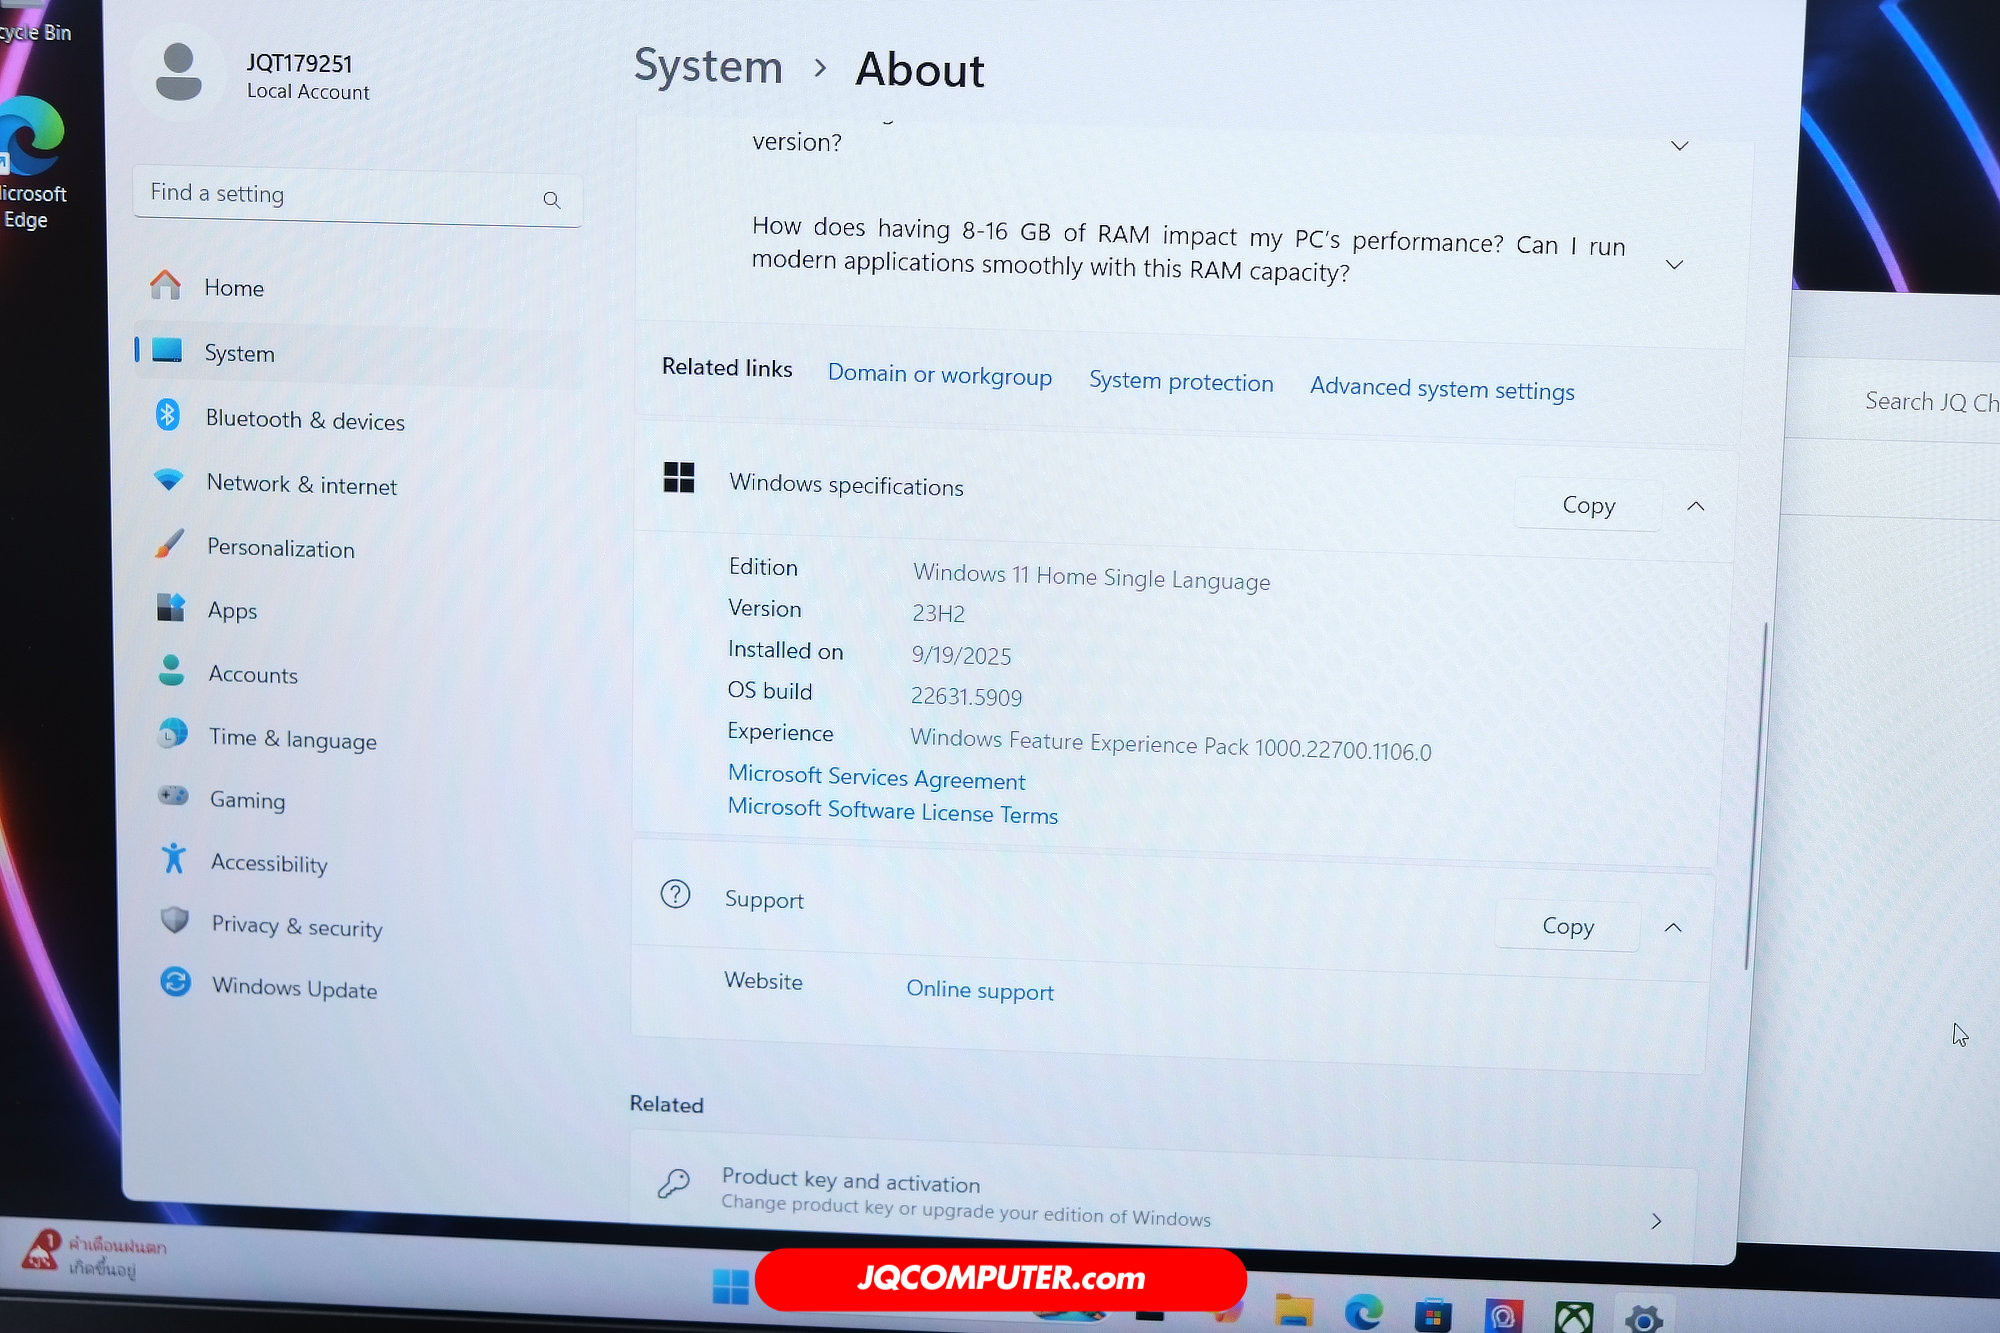
Task: Open System protection link
Action: click(1181, 382)
